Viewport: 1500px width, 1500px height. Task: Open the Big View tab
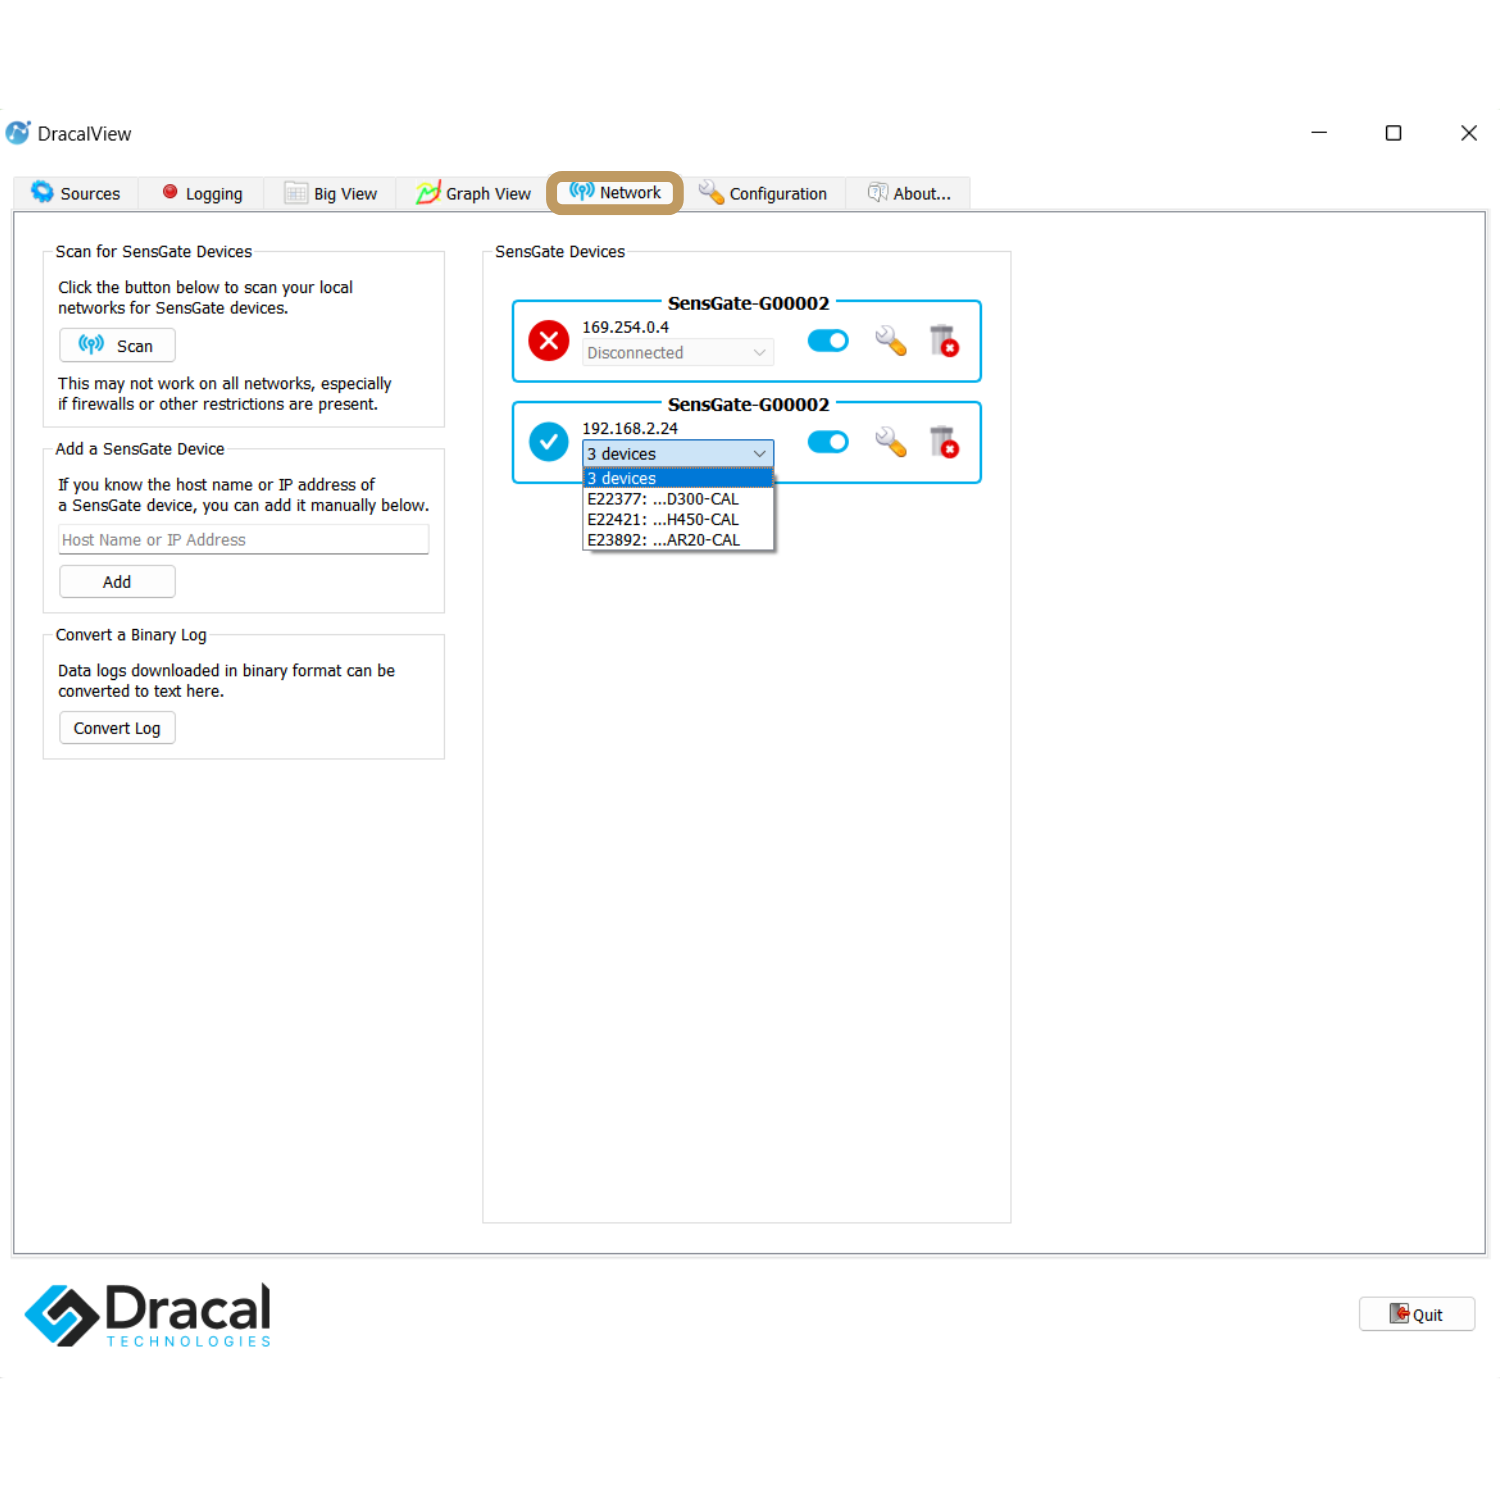coord(331,193)
